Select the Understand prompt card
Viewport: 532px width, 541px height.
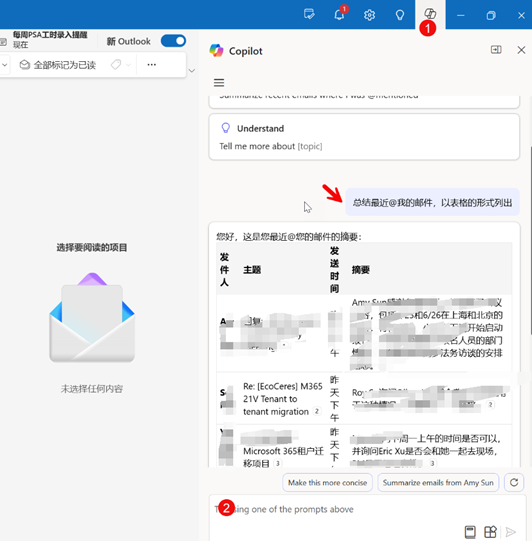tap(364, 137)
